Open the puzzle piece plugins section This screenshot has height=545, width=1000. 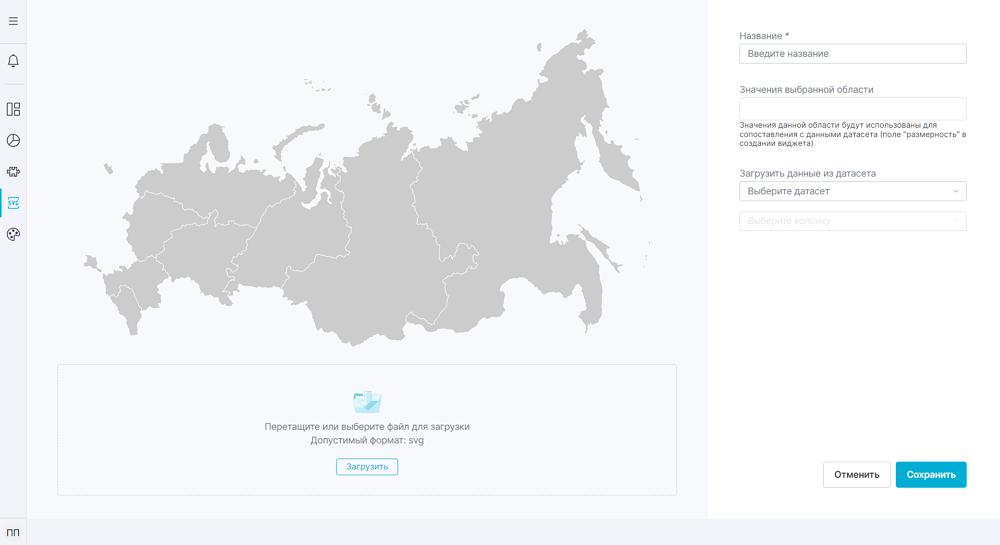click(x=13, y=172)
